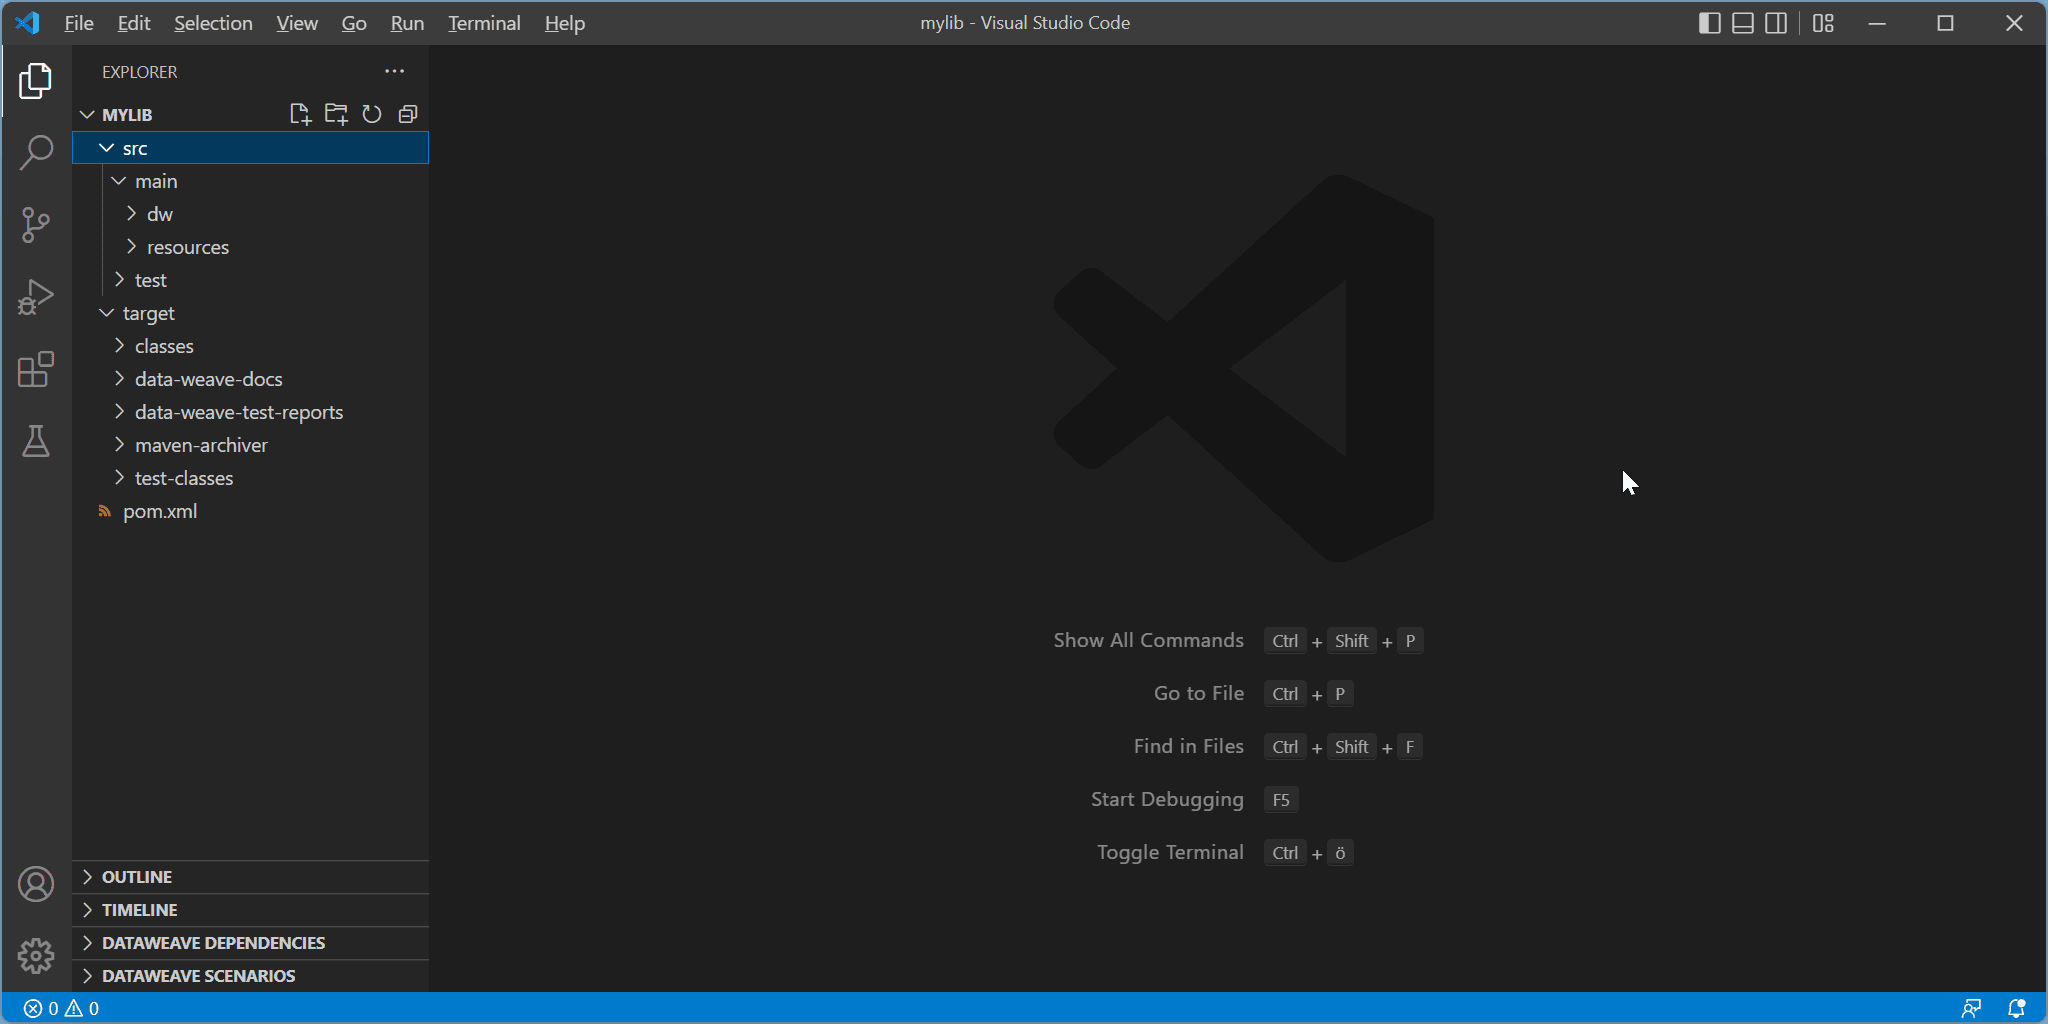Screen dimensions: 2048x1024
Task: Expand the TIMELINE section
Action: tap(251, 910)
